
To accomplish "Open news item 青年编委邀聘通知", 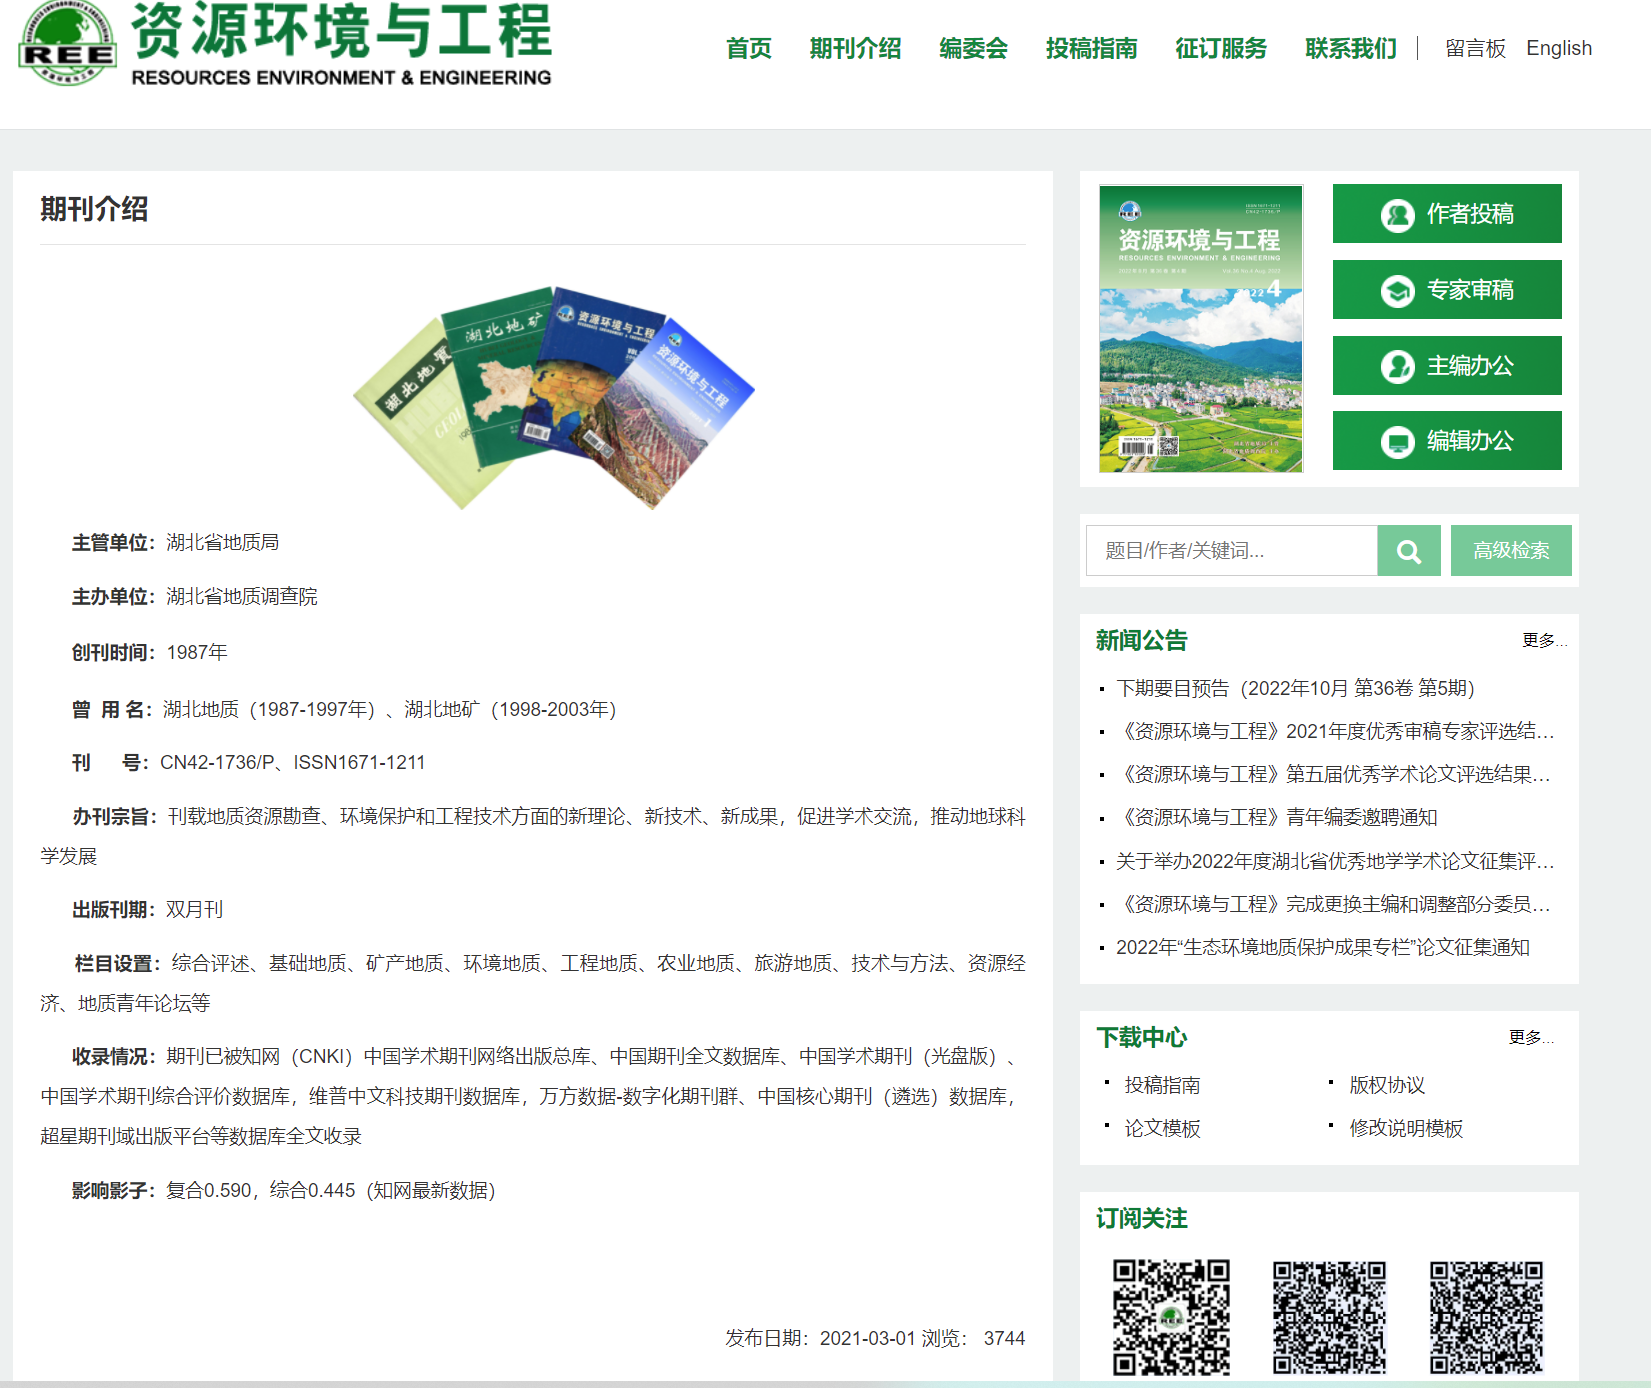I will [x=1277, y=818].
